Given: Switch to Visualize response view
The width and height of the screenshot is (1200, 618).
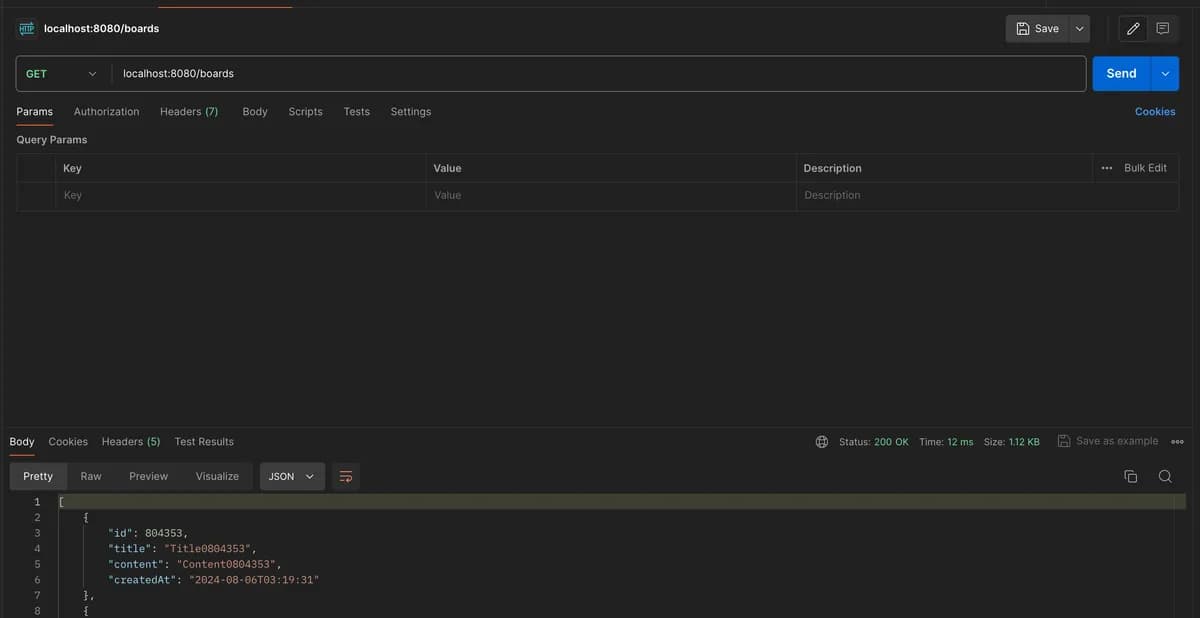Looking at the screenshot, I should tap(217, 476).
